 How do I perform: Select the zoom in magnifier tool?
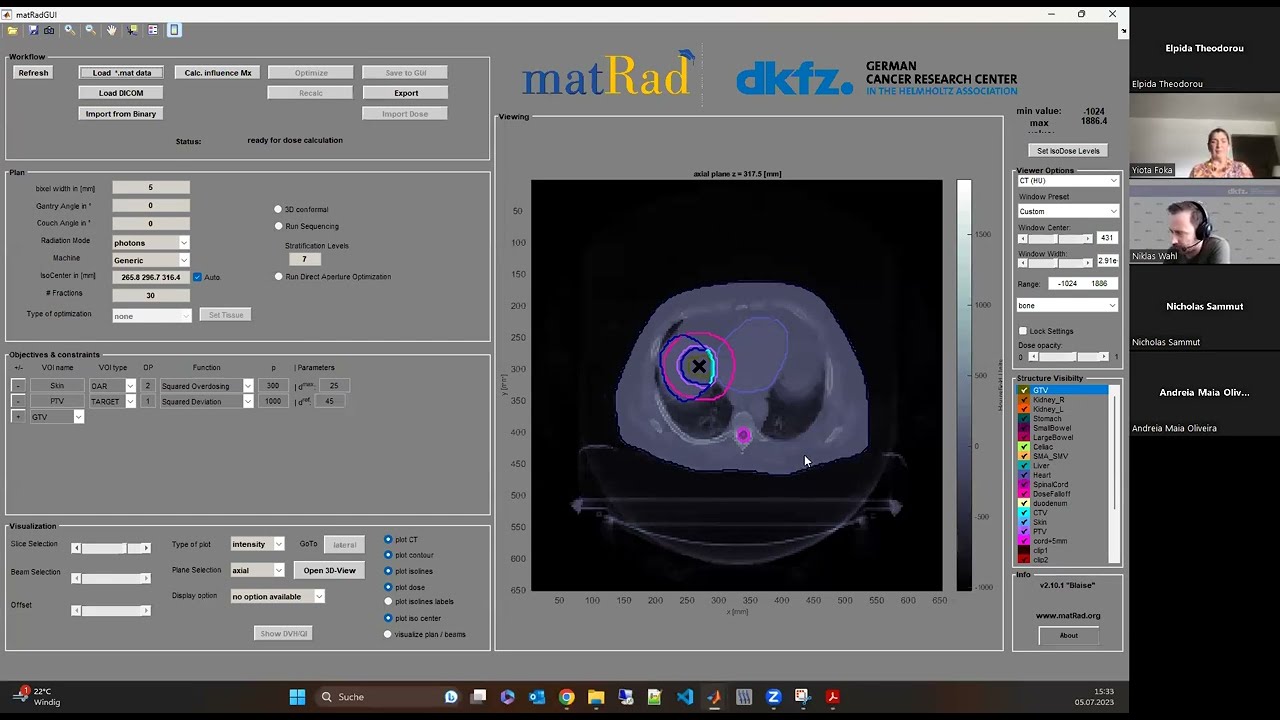coord(70,30)
